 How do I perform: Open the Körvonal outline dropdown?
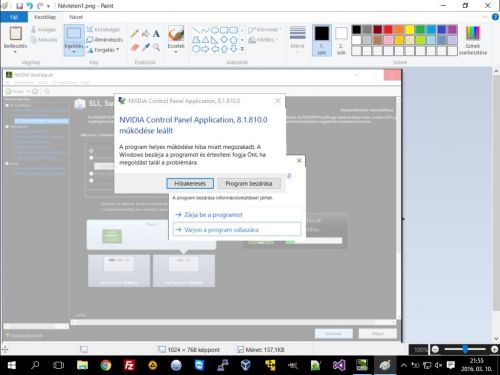(265, 30)
